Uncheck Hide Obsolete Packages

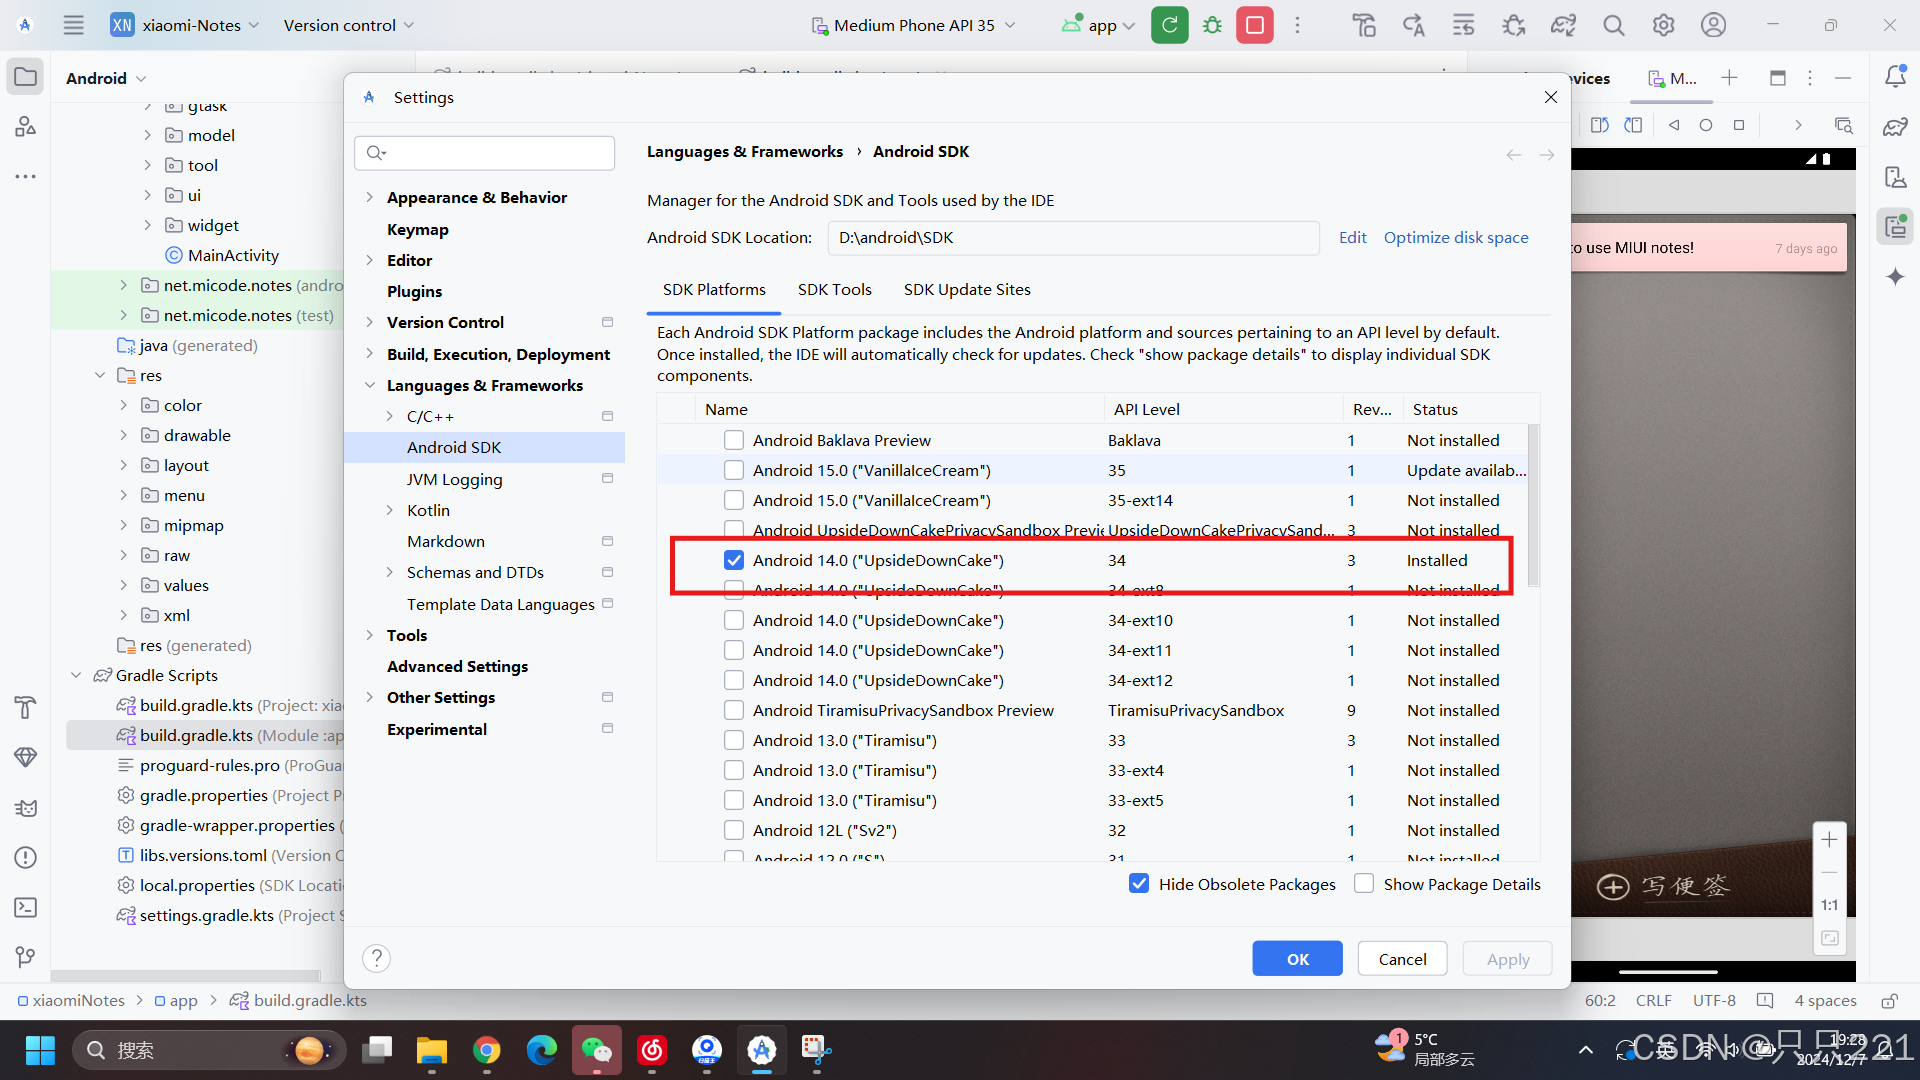(x=1139, y=884)
